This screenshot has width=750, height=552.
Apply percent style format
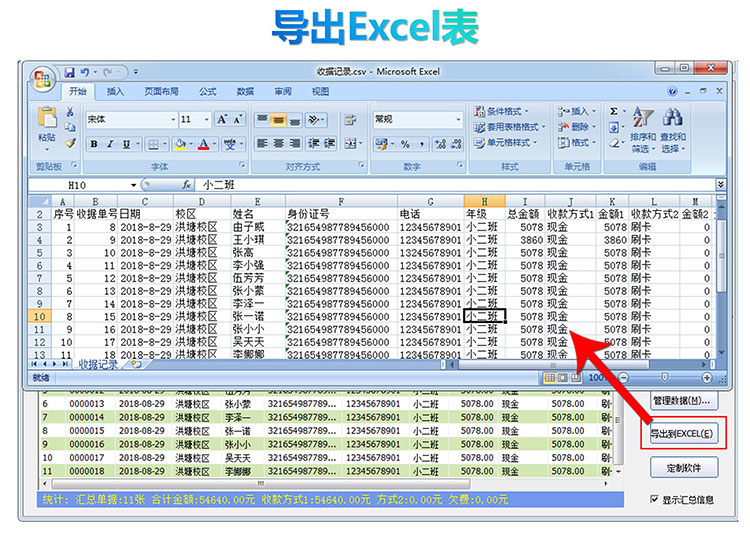[x=405, y=144]
